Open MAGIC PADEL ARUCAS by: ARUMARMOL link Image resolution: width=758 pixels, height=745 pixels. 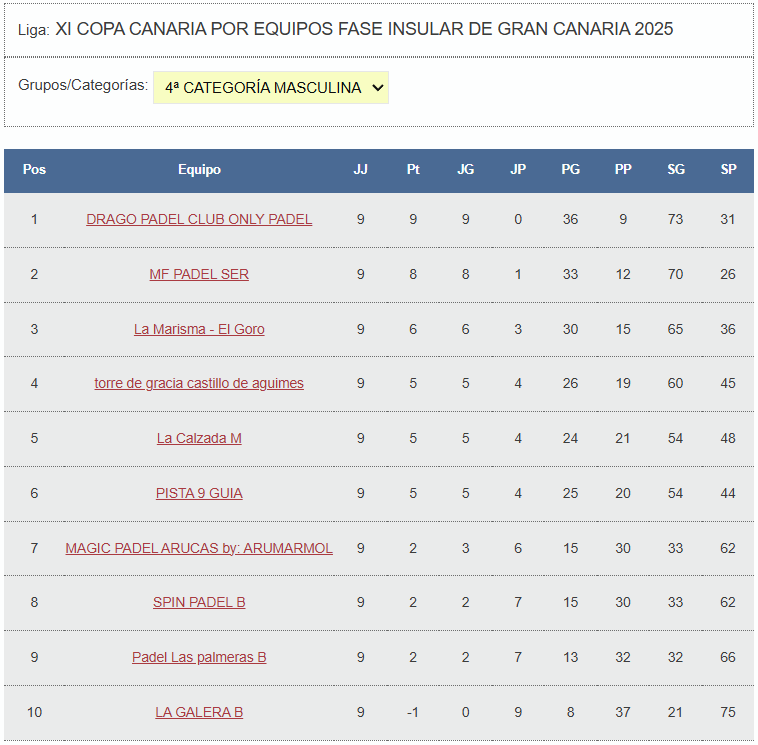point(199,548)
